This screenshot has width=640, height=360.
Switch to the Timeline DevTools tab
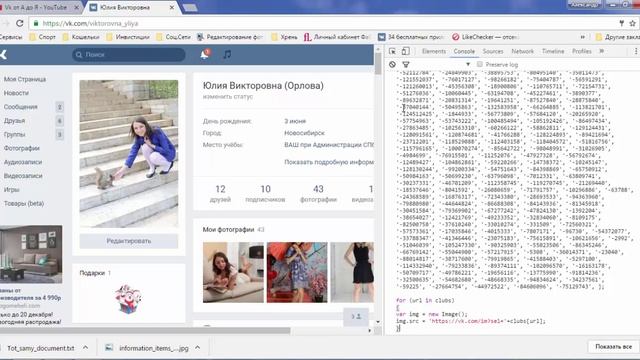(553, 51)
